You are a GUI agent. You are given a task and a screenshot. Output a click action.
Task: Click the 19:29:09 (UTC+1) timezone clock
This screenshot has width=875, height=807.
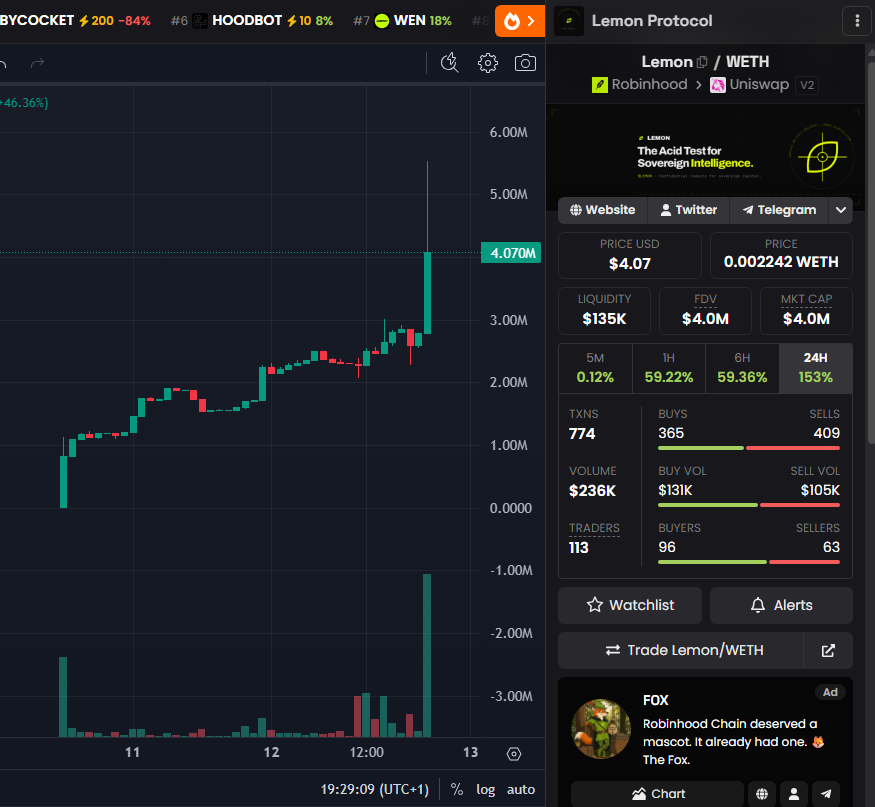pos(374,789)
